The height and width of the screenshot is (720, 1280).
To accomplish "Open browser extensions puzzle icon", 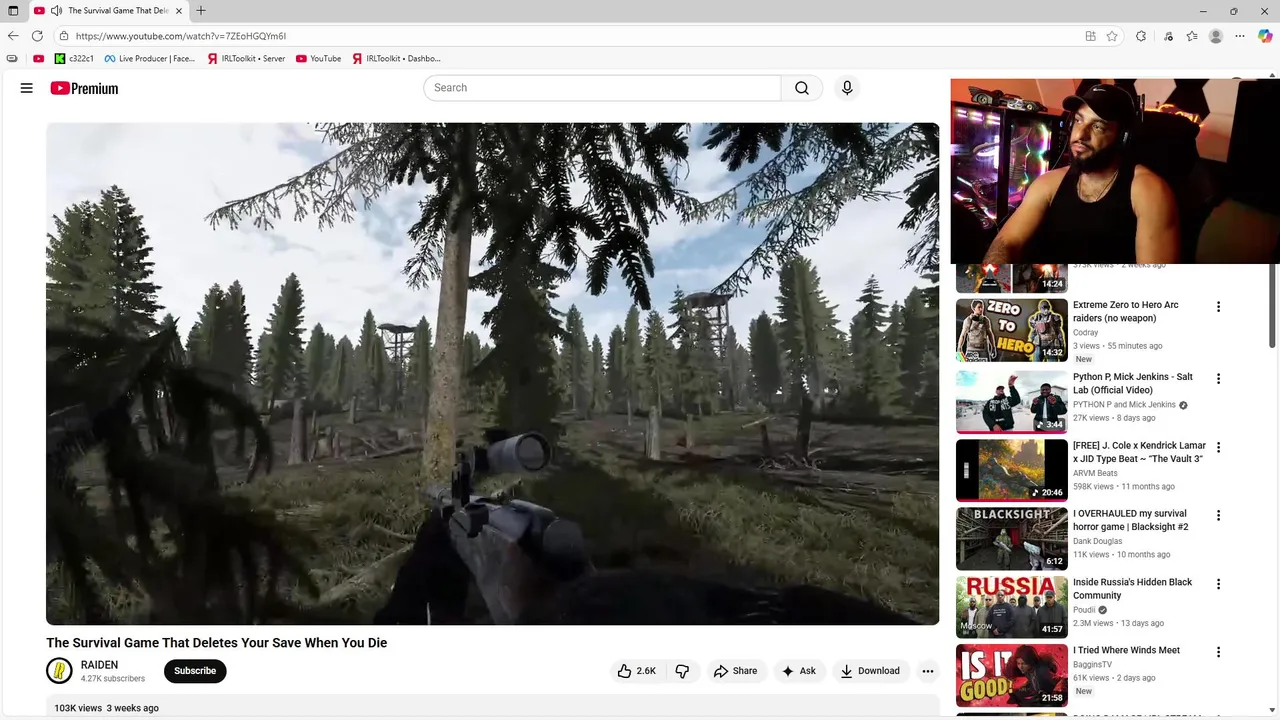I will [x=1141, y=36].
